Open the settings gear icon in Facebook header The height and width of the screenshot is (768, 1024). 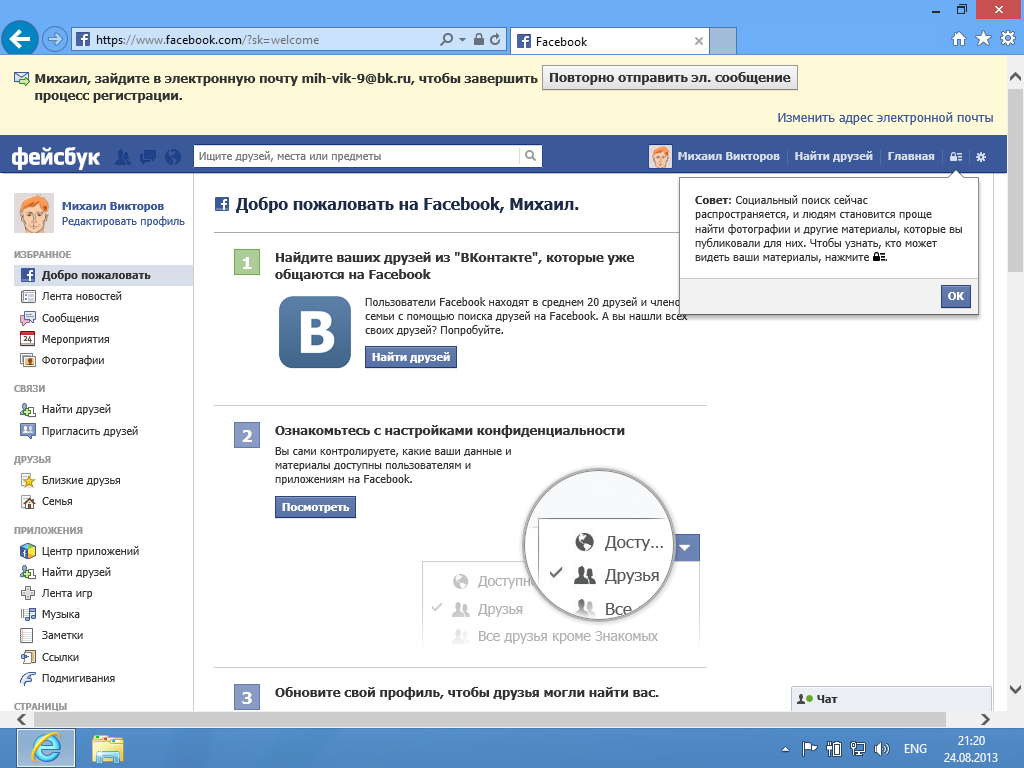(x=981, y=157)
